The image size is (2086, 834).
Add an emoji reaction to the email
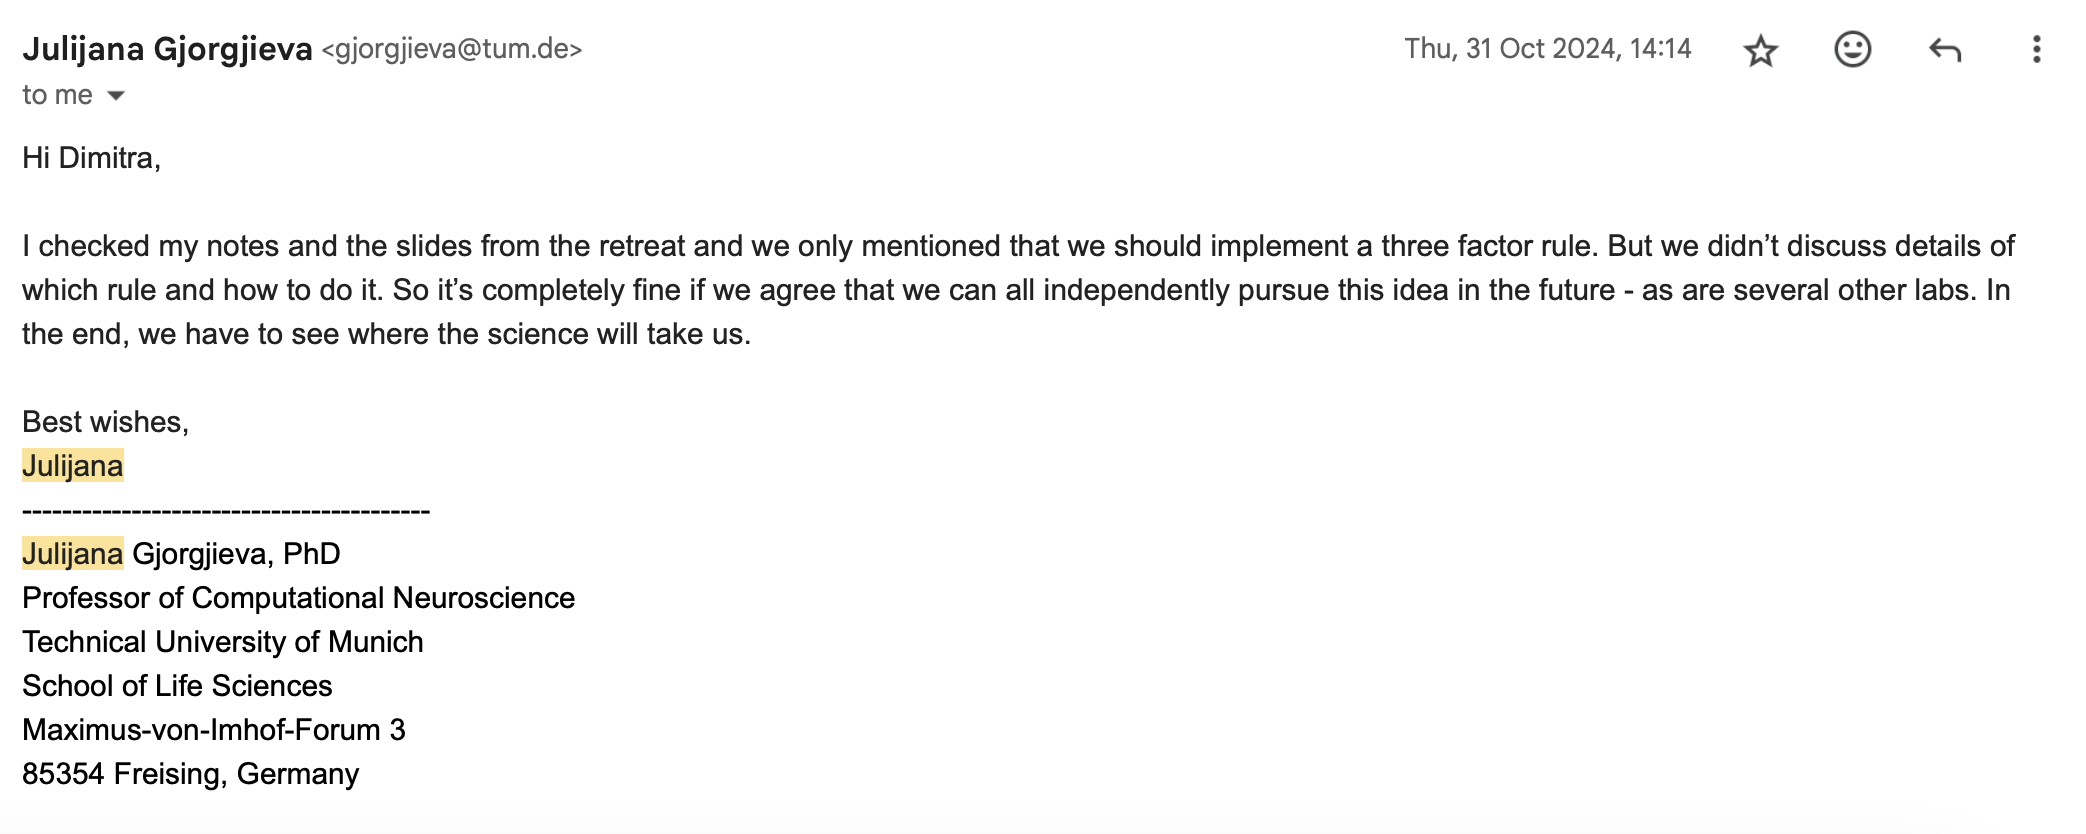1852,49
